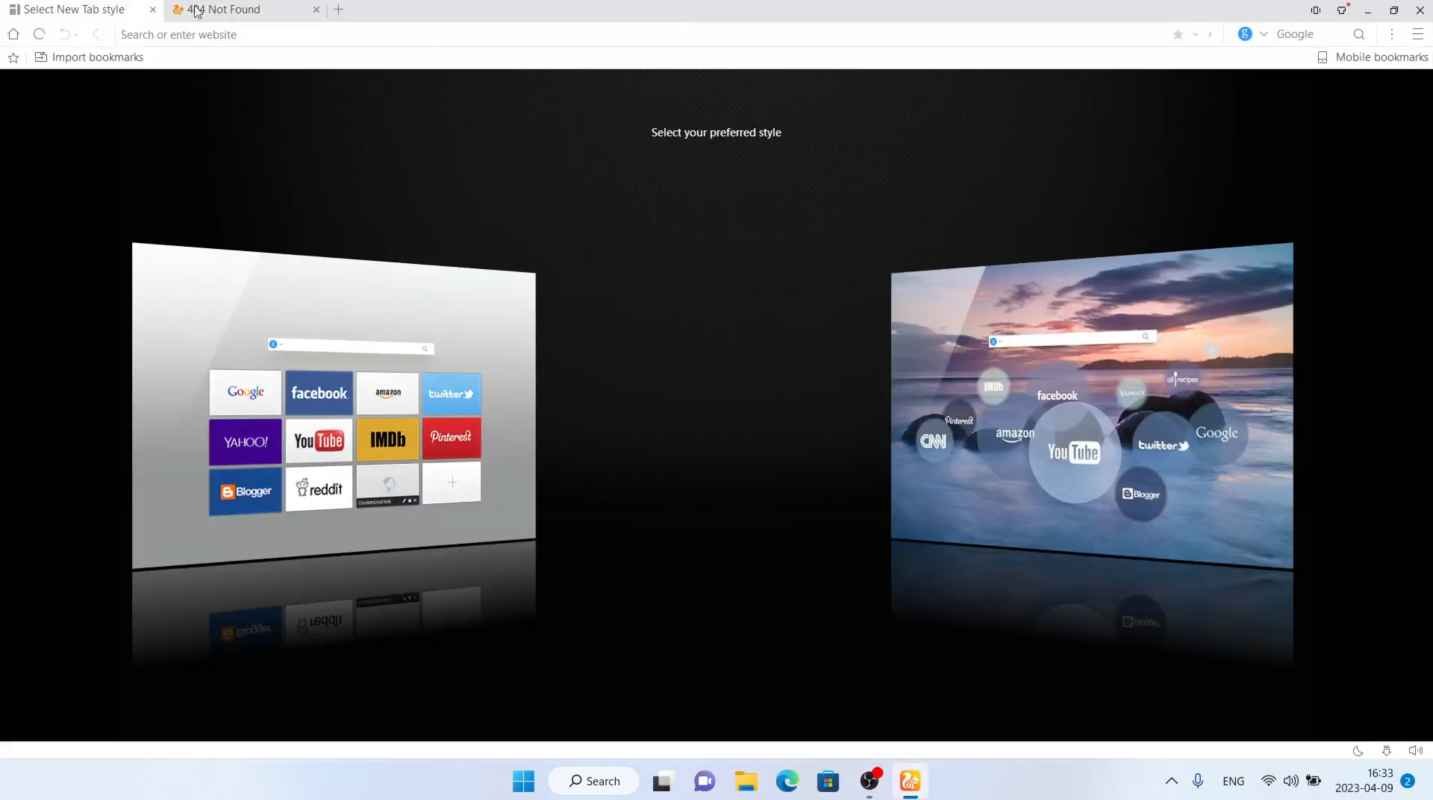Screen dimensions: 1433x800
Task: Toggle night mode moon icon
Action: (x=1358, y=750)
